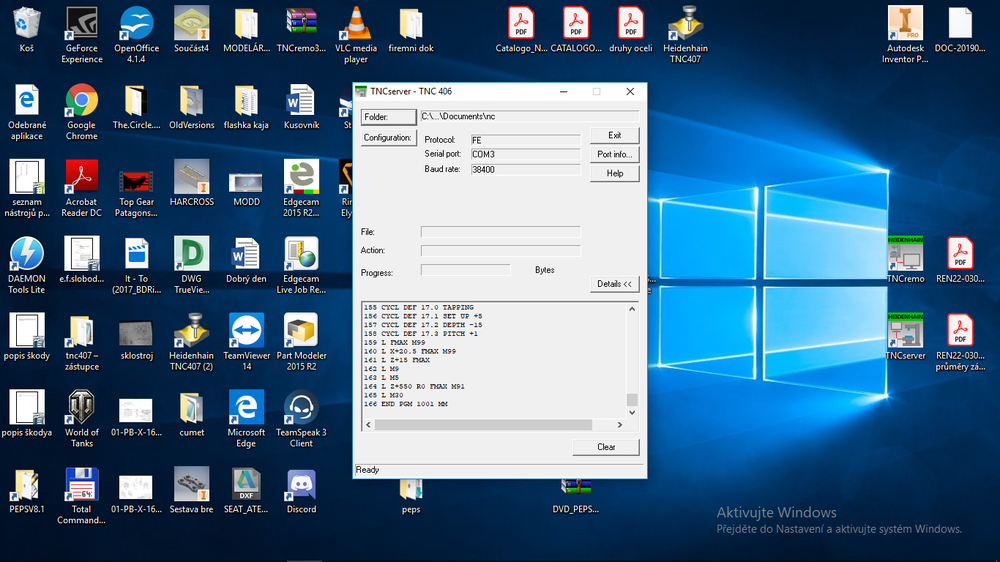Select the TeamSpeak 3 Client icon
1000x562 pixels.
click(x=301, y=409)
